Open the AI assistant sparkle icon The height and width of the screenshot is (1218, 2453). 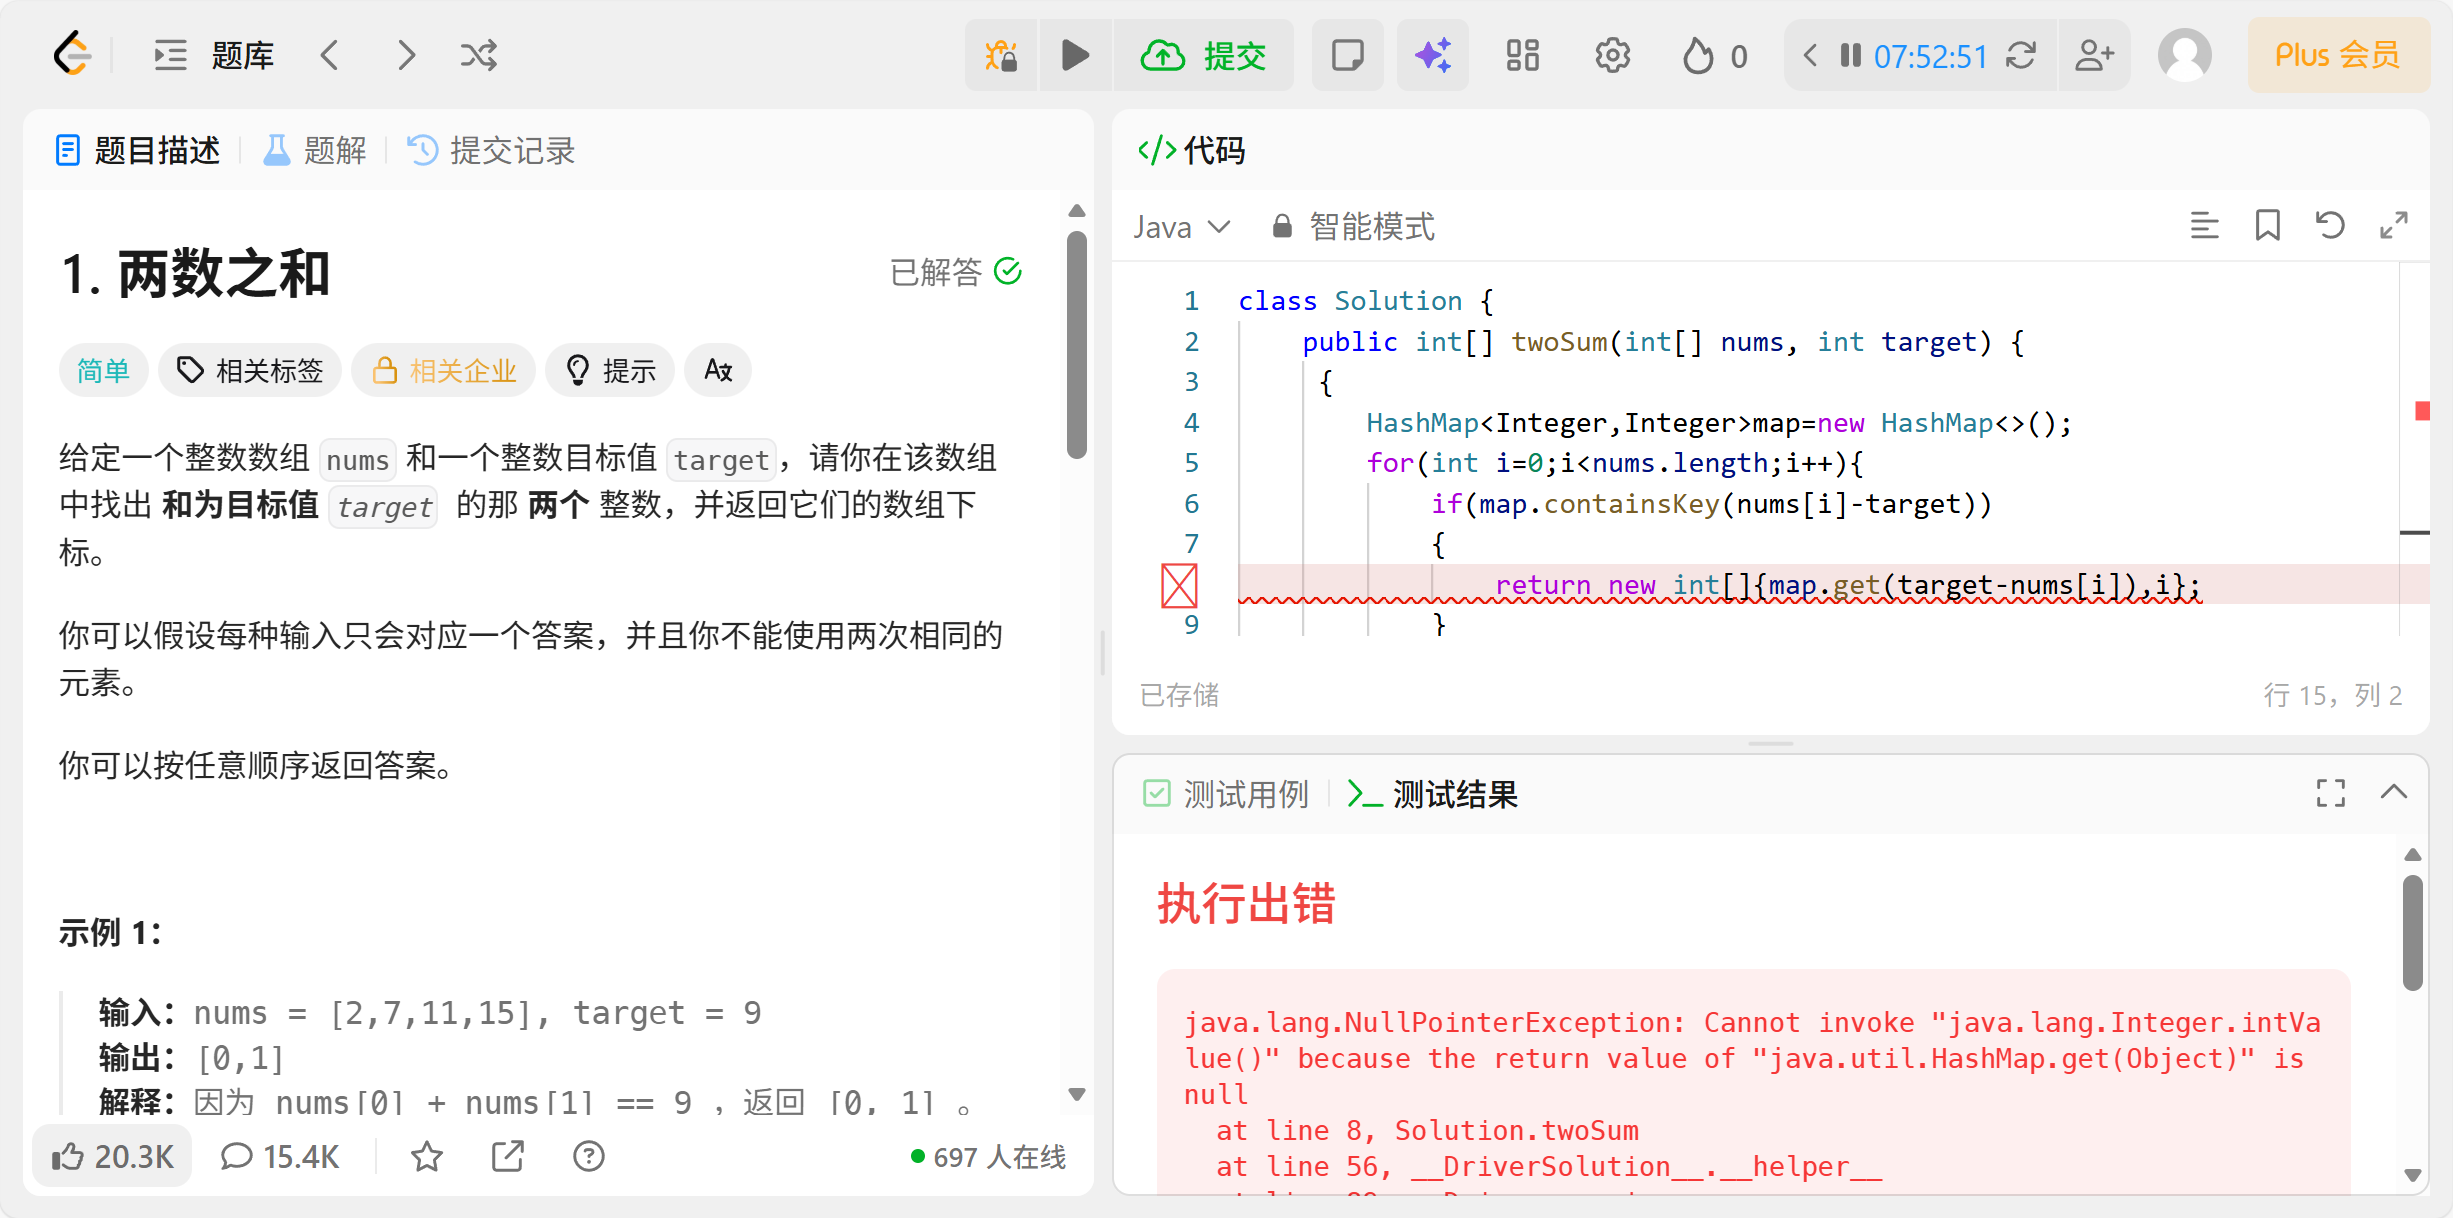(x=1432, y=55)
